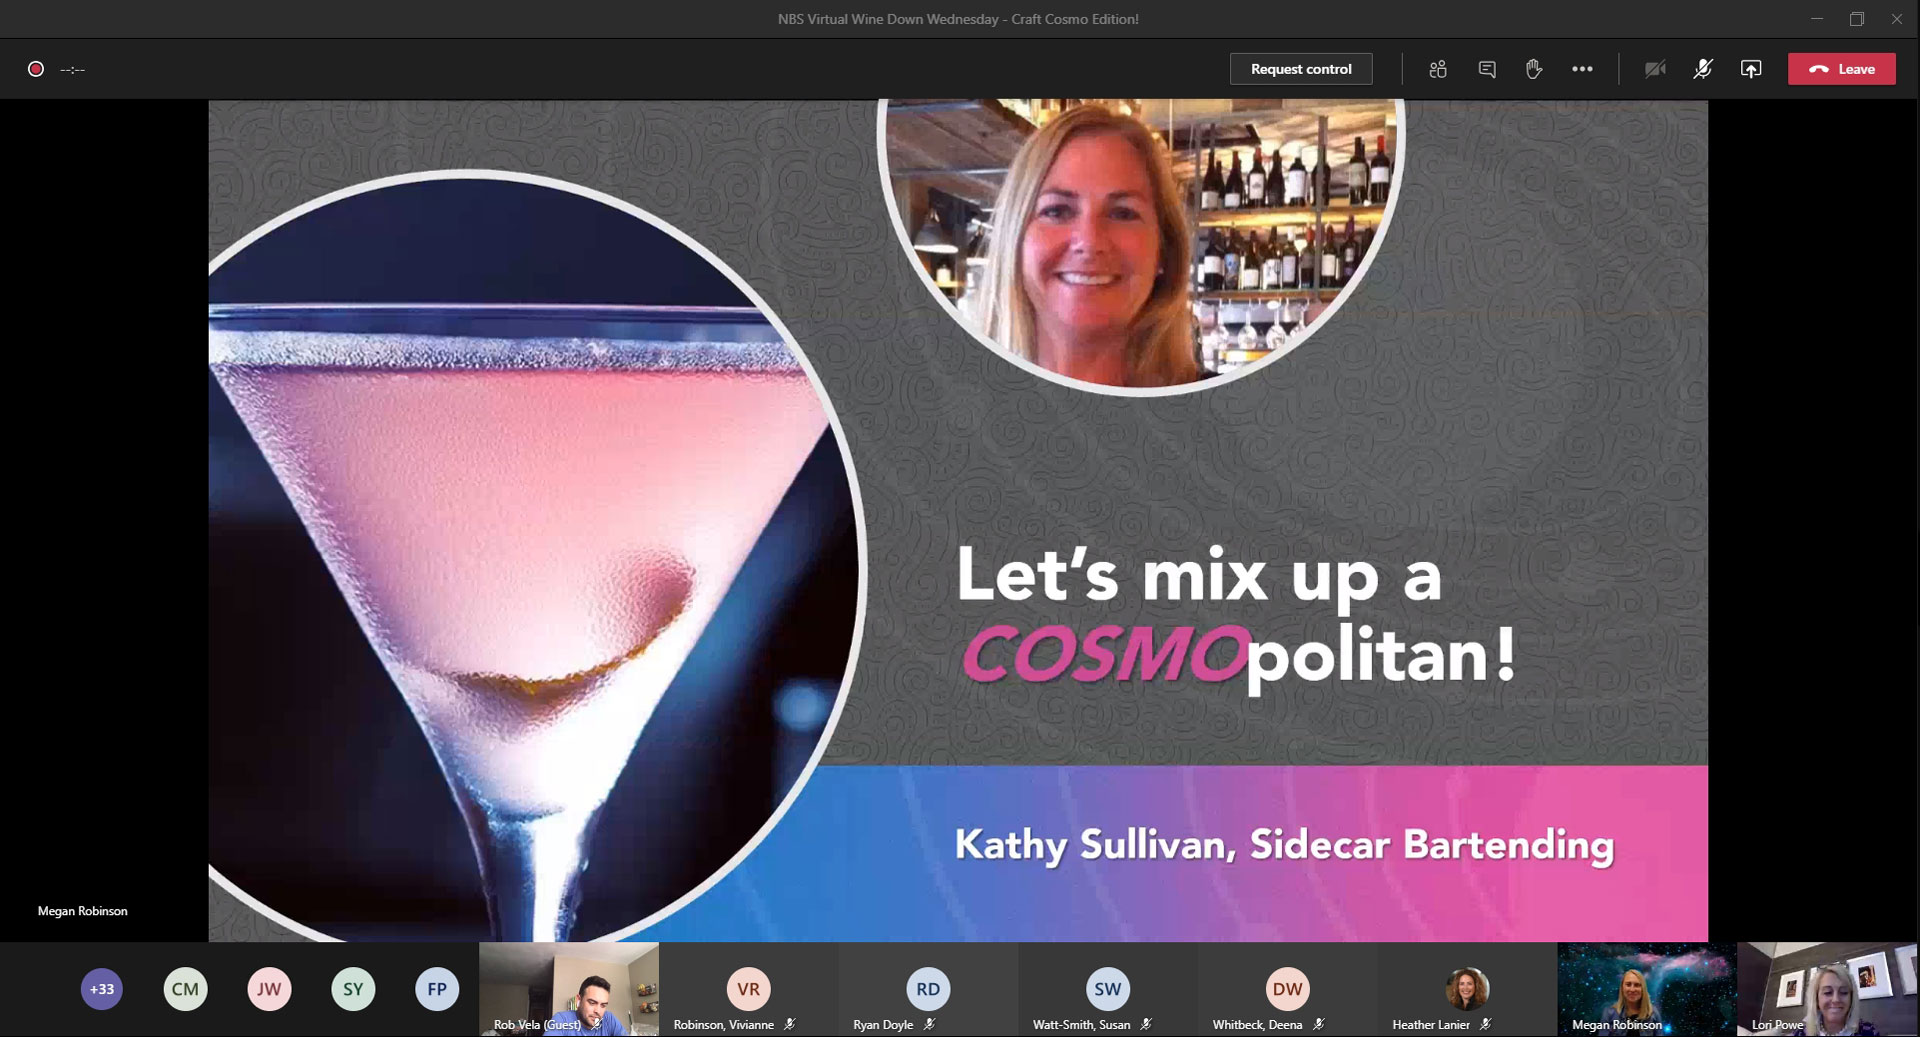Screen dimensions: 1920x1037
Task: Click Rob Vela's video thumbnail
Action: [568, 988]
